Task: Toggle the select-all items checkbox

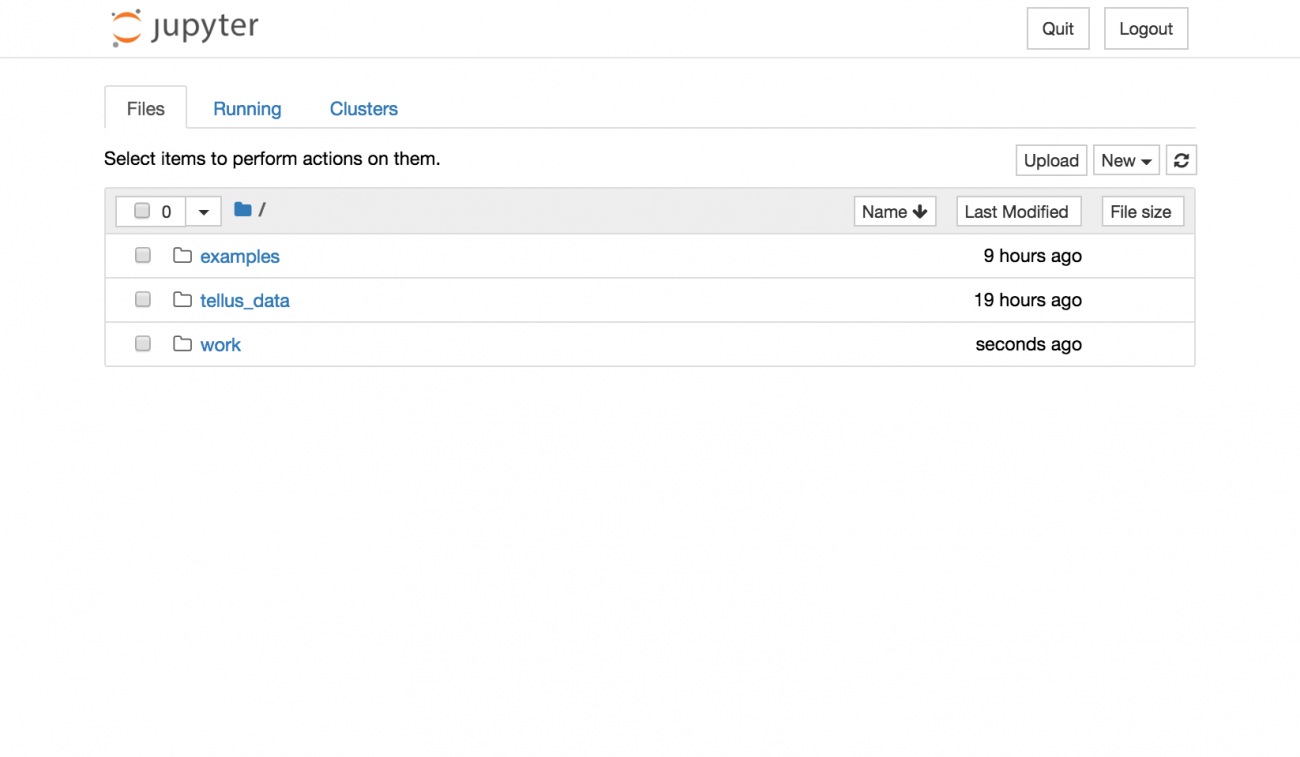Action: coord(142,211)
